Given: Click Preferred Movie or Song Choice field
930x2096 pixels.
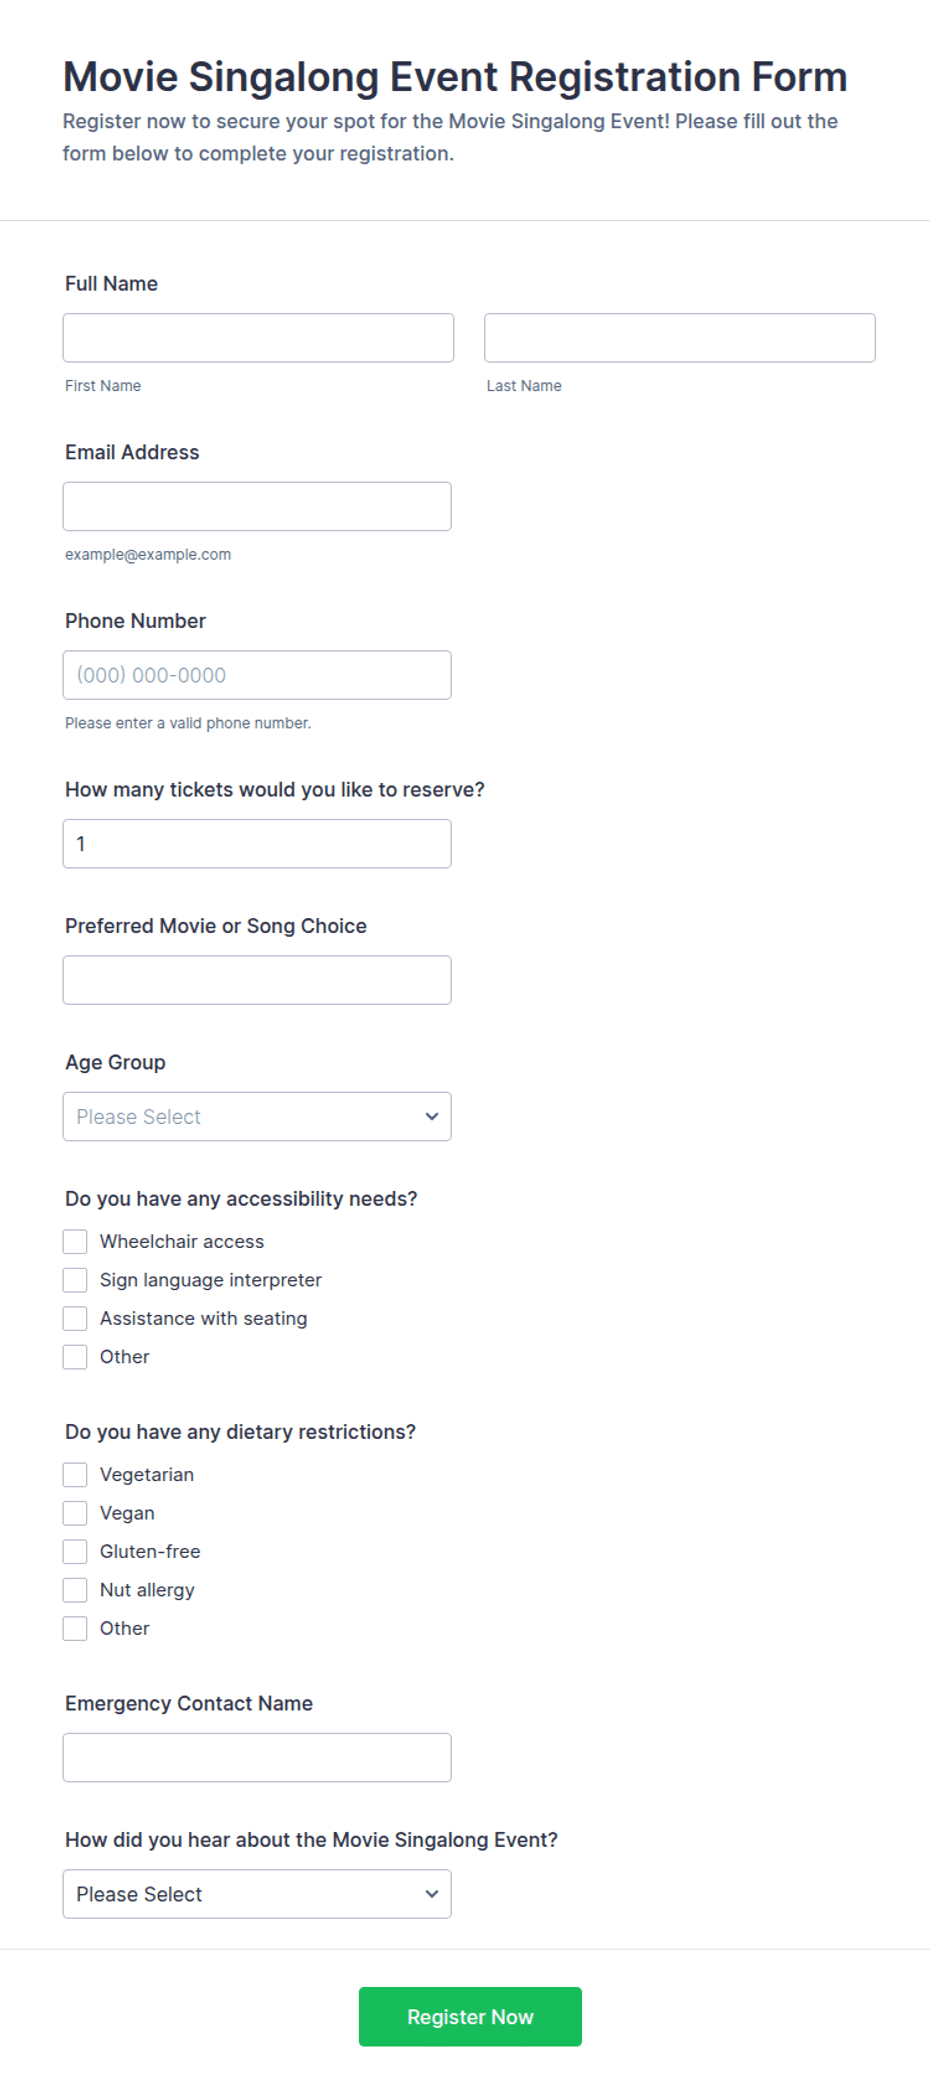Looking at the screenshot, I should point(257,980).
